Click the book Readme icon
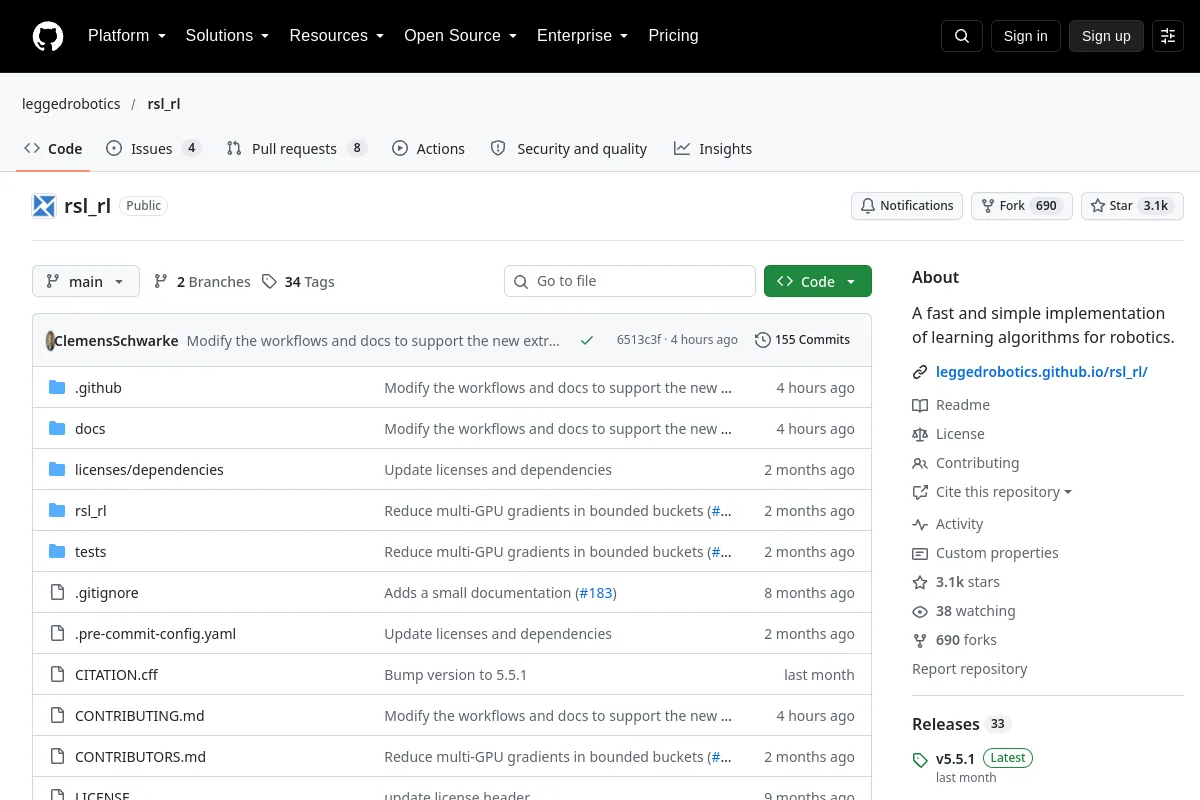 pyautogui.click(x=920, y=405)
